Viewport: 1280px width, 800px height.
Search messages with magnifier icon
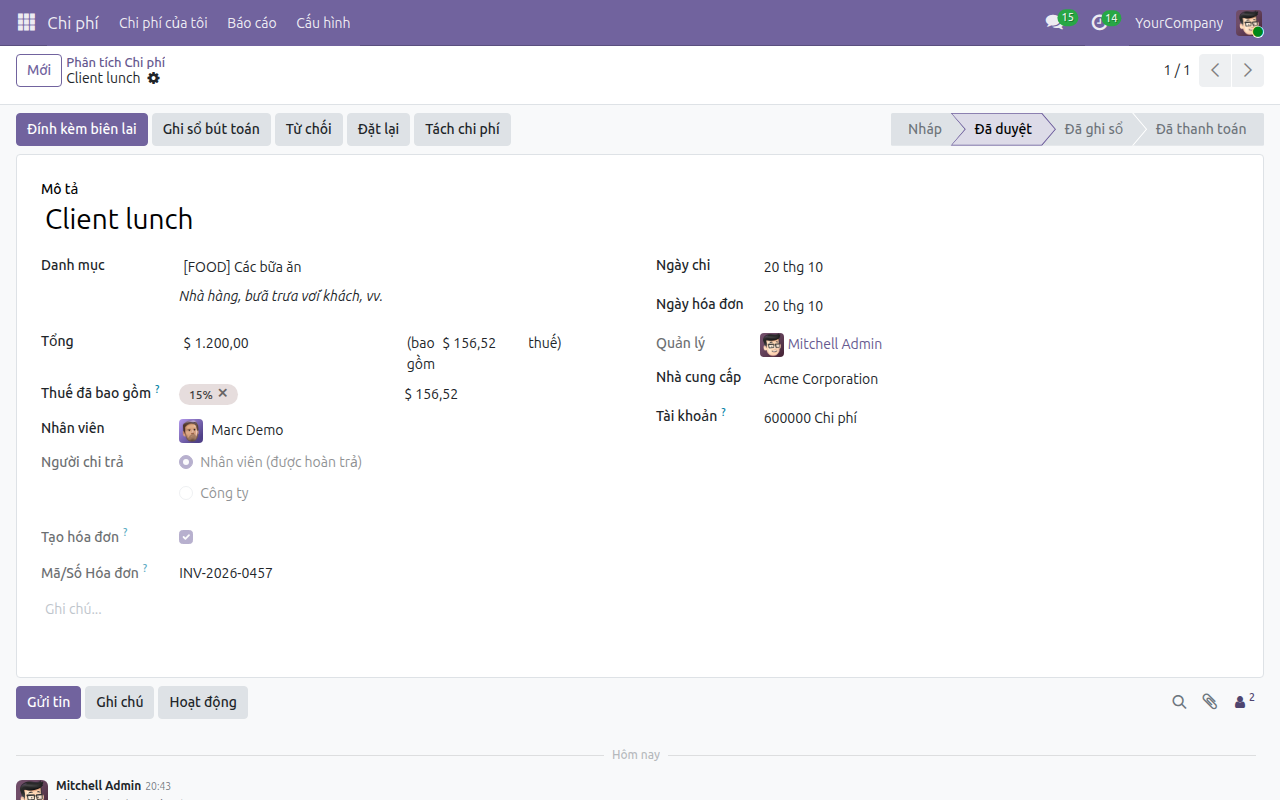click(x=1179, y=702)
